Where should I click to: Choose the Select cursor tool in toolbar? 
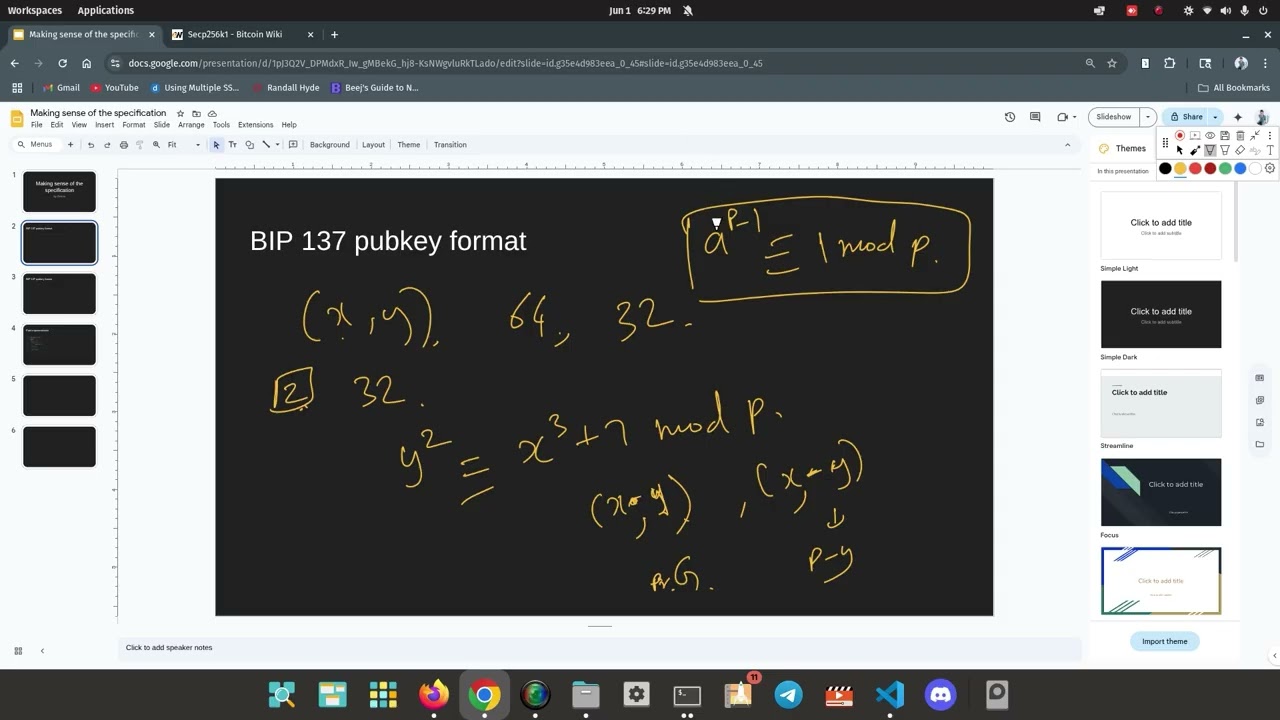[x=216, y=145]
